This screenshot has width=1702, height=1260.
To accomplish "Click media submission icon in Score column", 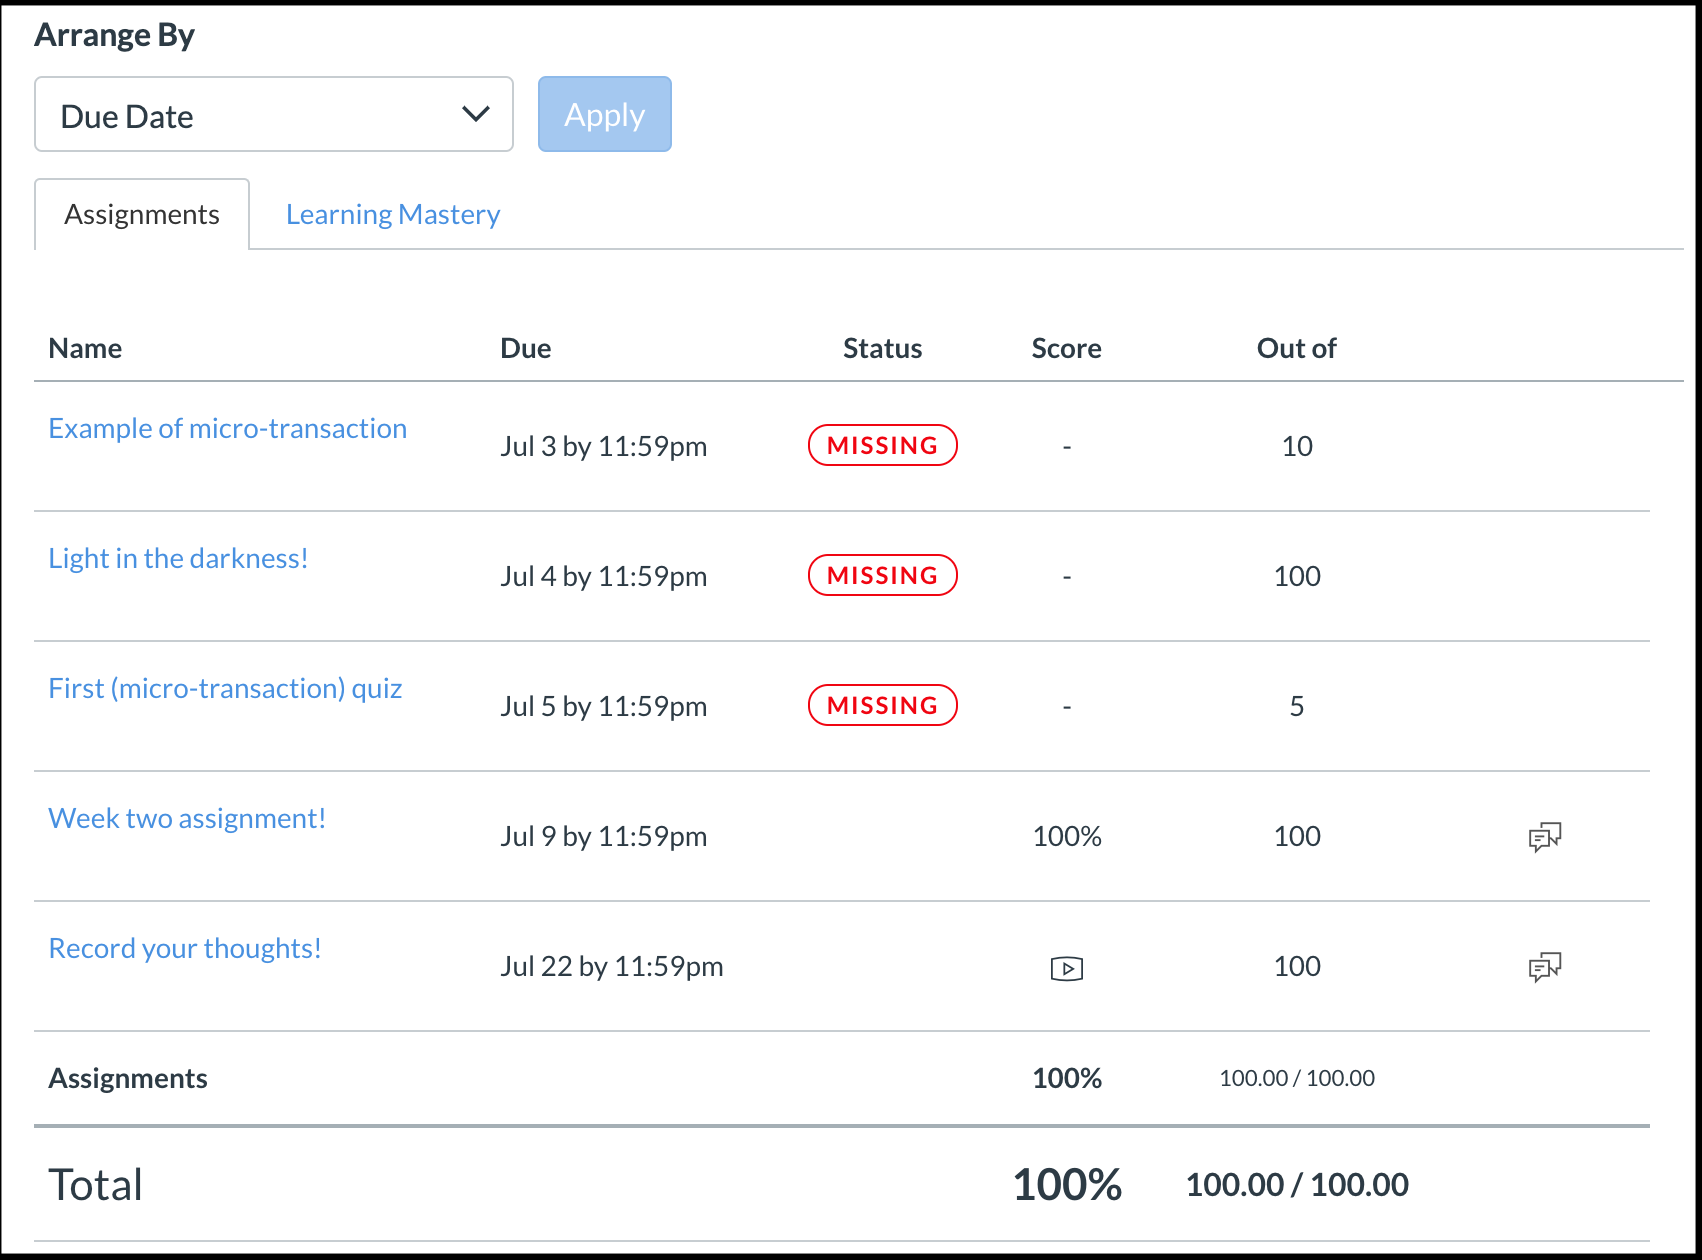I will coord(1067,968).
